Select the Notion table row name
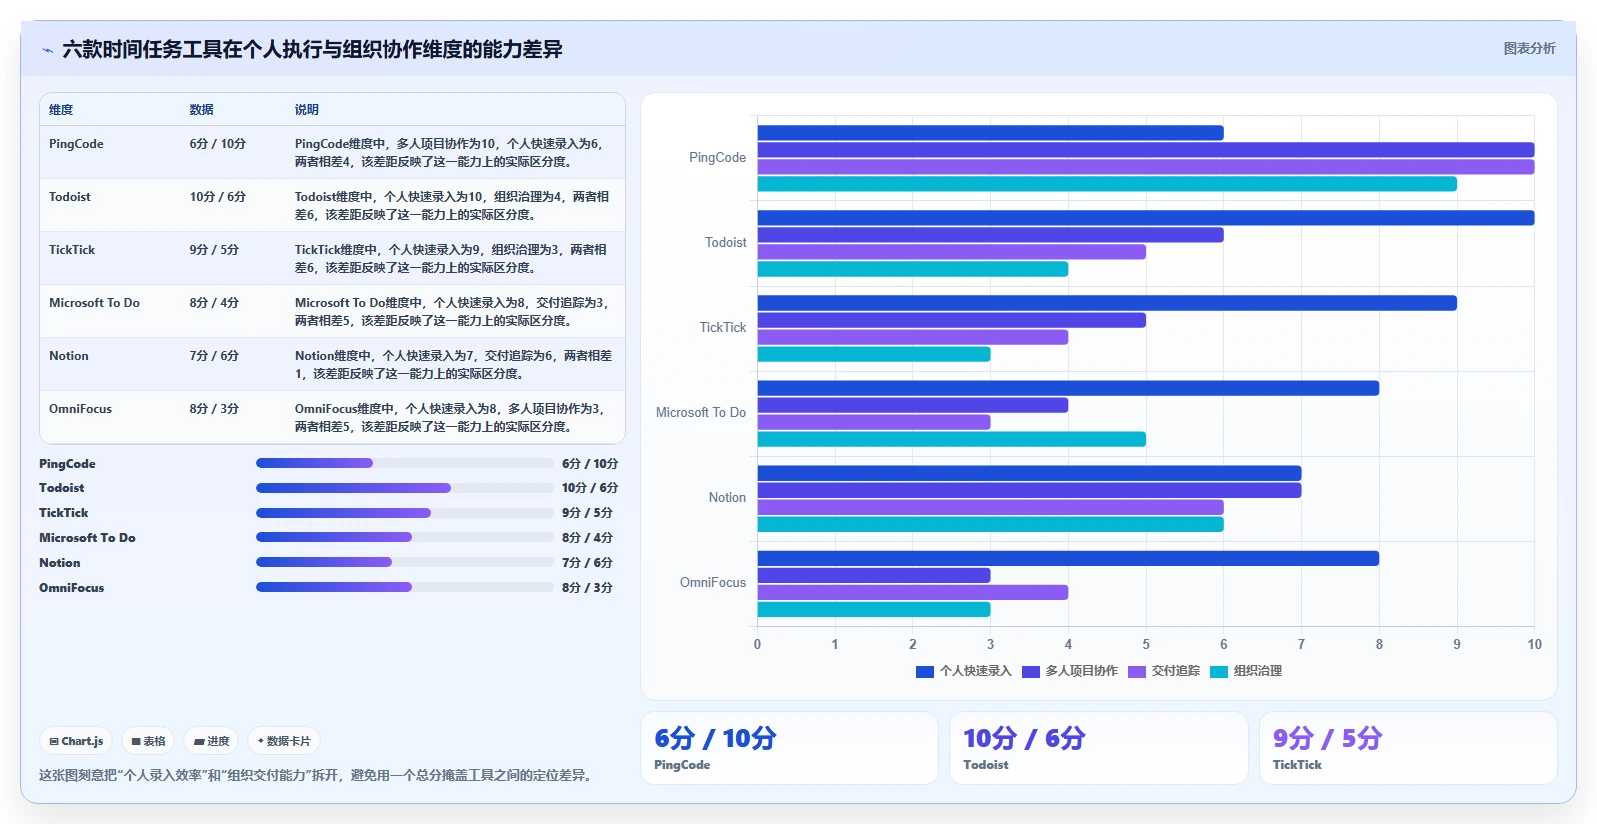Image resolution: width=1597 pixels, height=824 pixels. (x=69, y=356)
